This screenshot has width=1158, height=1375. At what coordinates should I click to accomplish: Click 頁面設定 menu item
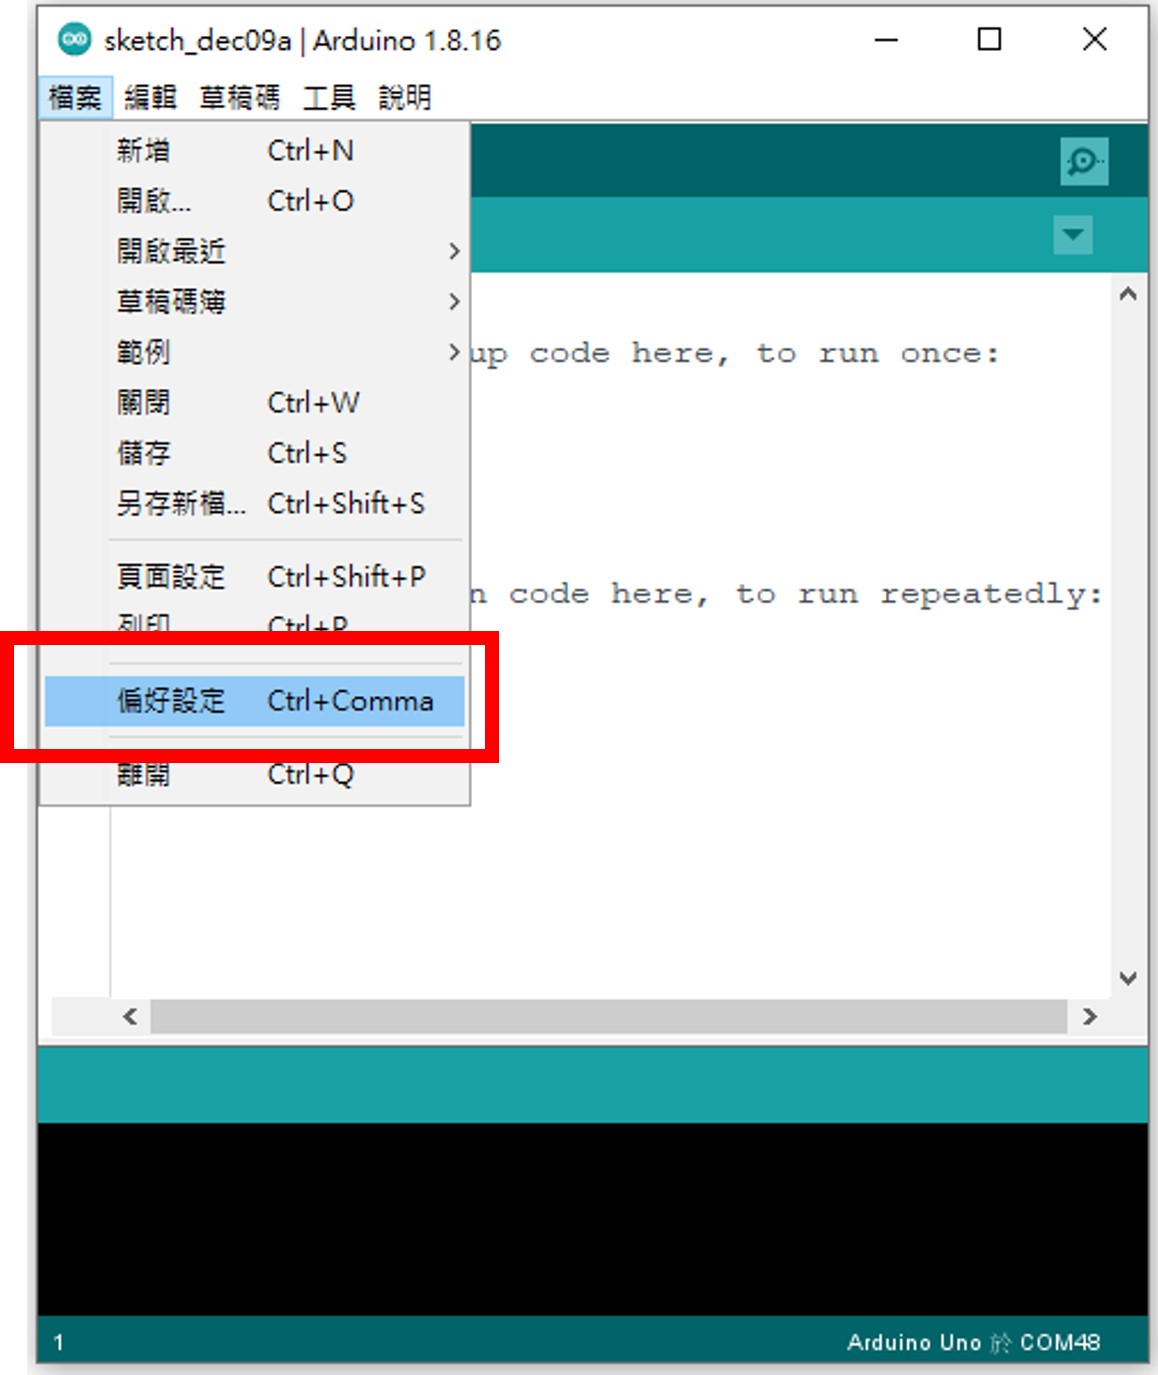click(x=255, y=577)
